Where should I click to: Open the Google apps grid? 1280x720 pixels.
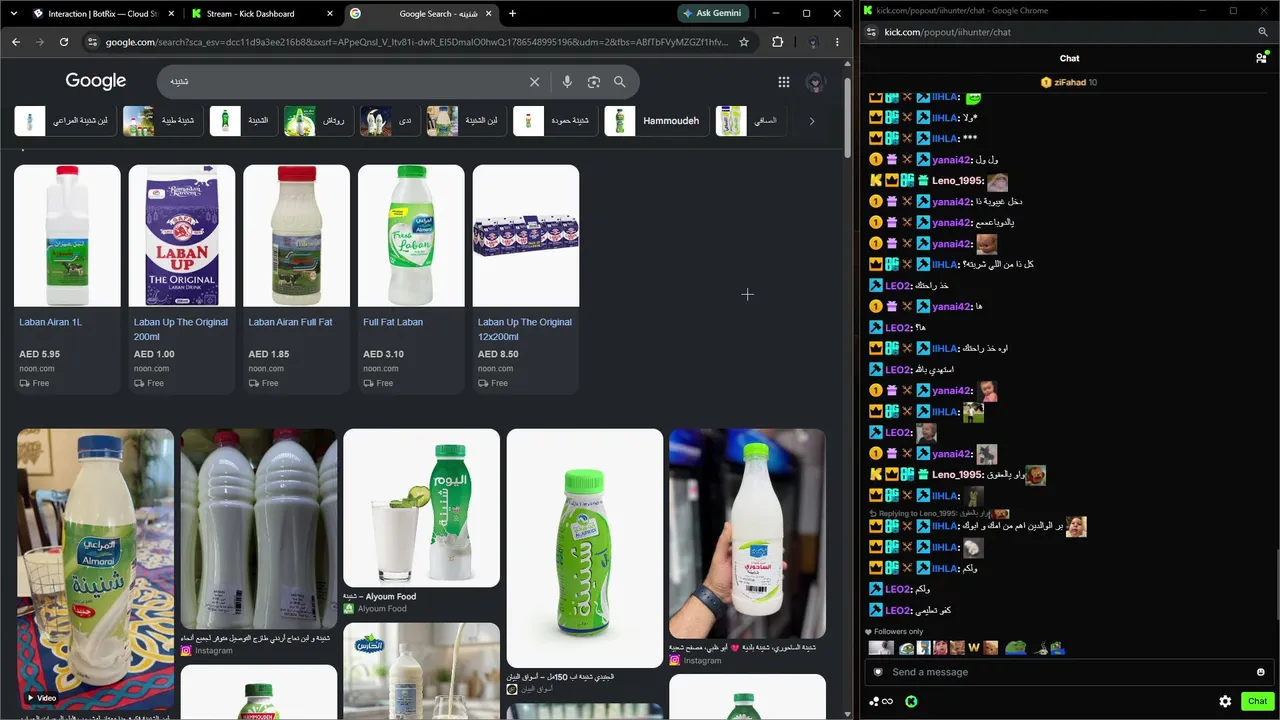(x=784, y=82)
